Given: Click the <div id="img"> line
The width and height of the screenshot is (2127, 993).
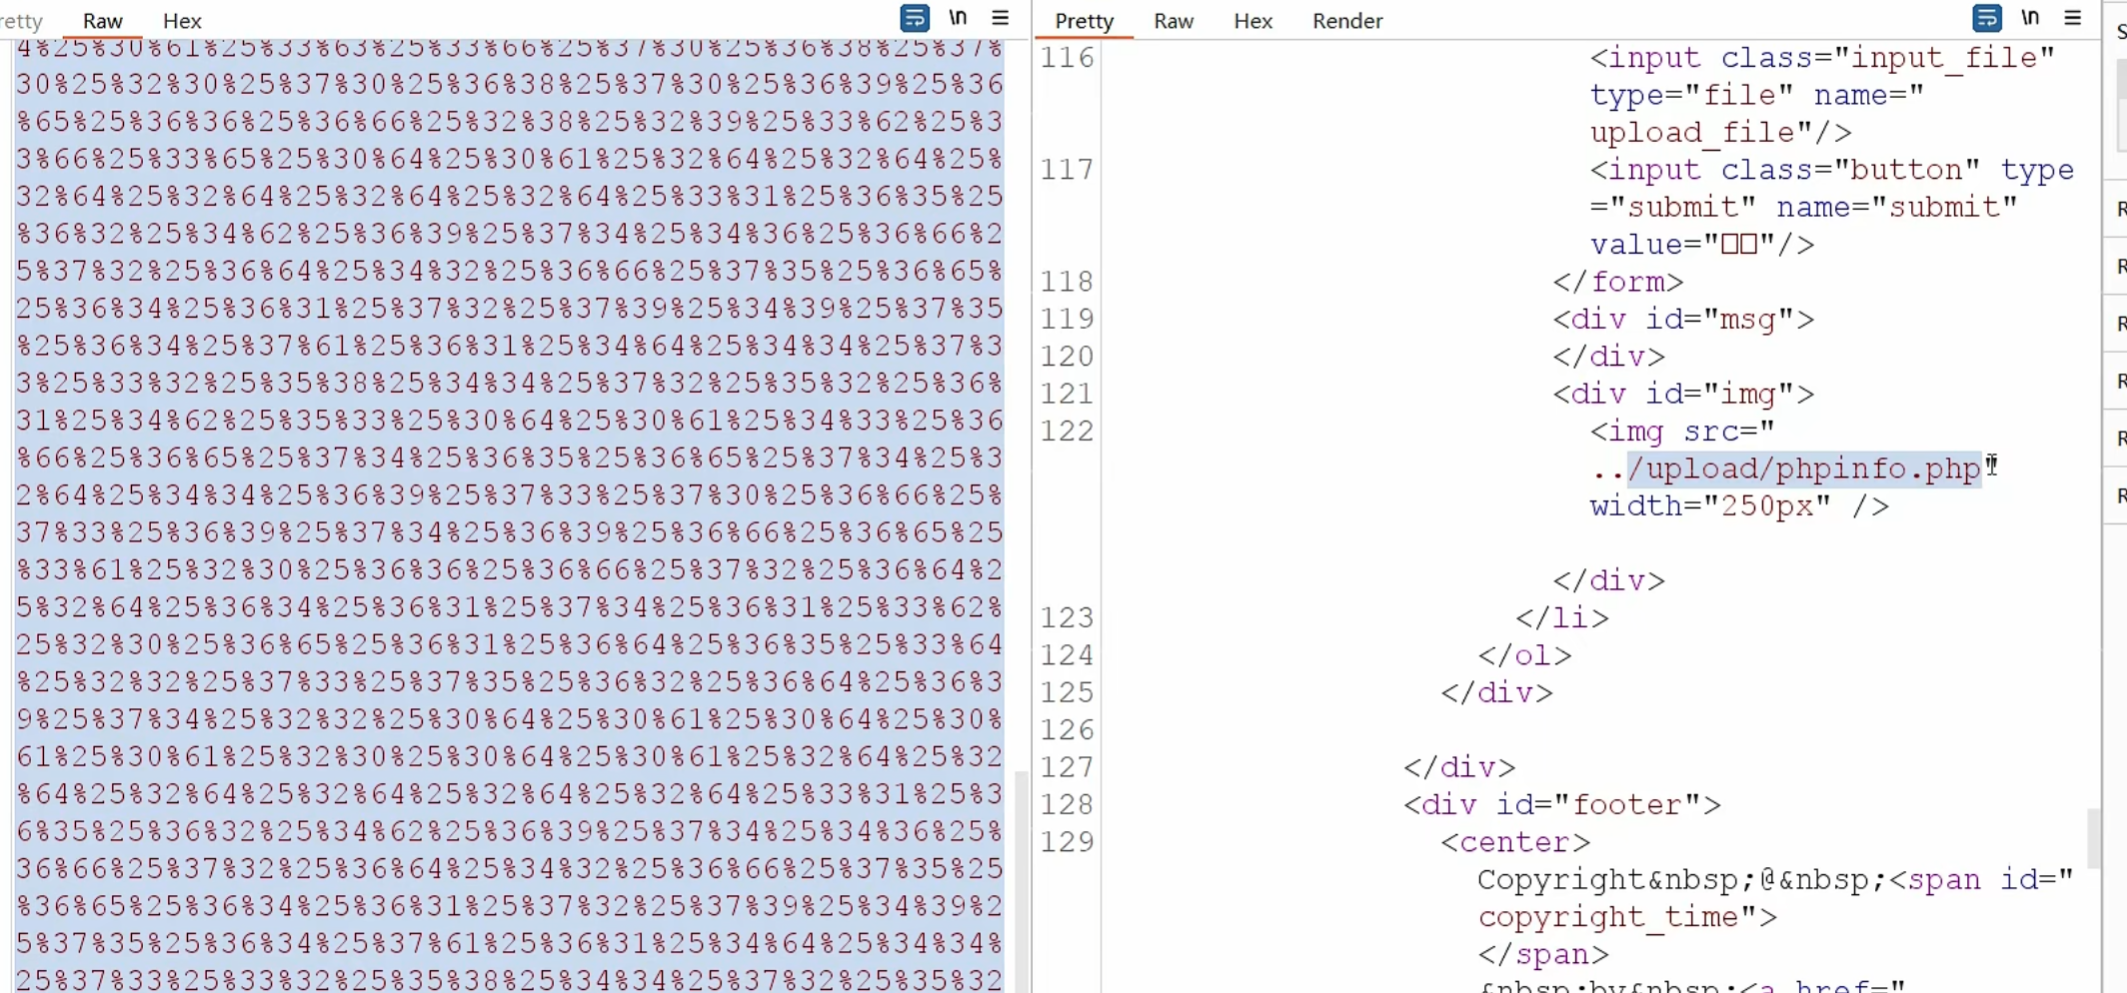Looking at the screenshot, I should [1683, 394].
